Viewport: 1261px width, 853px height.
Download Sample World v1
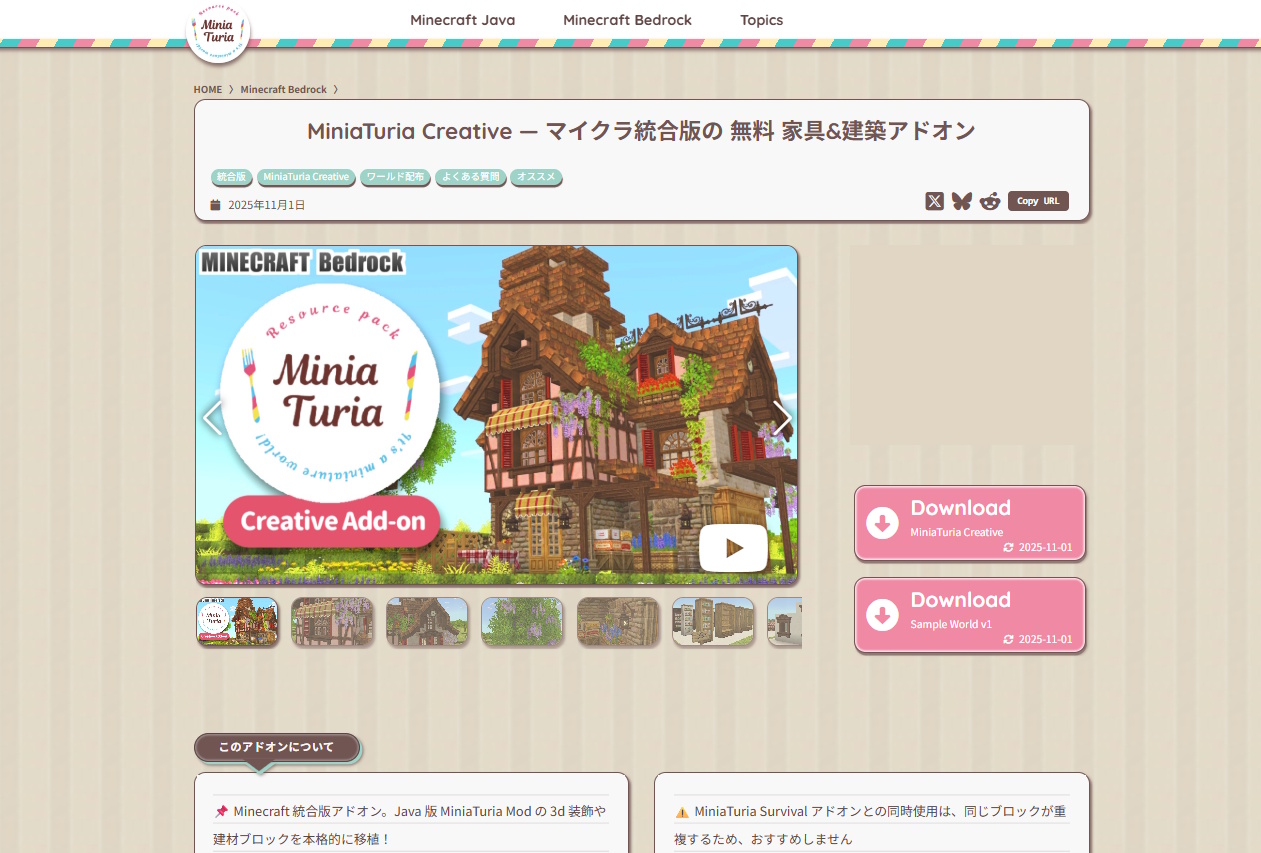tap(970, 615)
